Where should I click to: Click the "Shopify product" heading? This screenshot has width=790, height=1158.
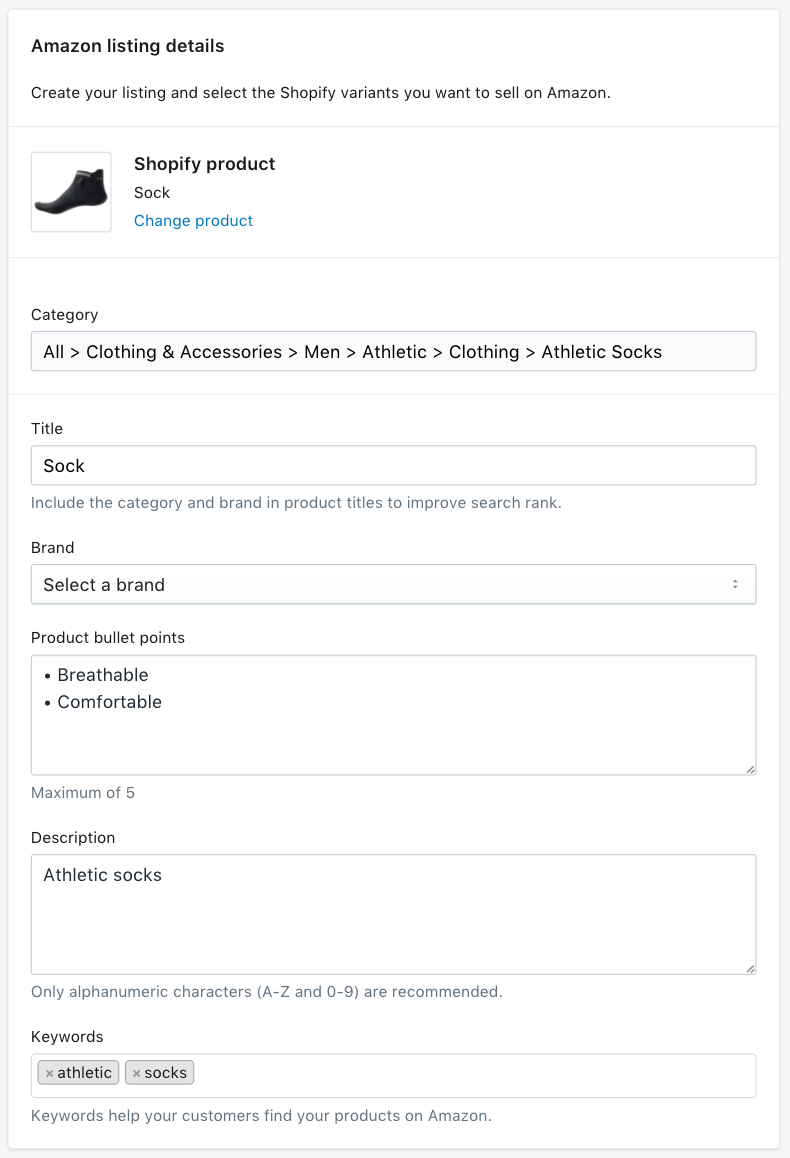(x=204, y=164)
